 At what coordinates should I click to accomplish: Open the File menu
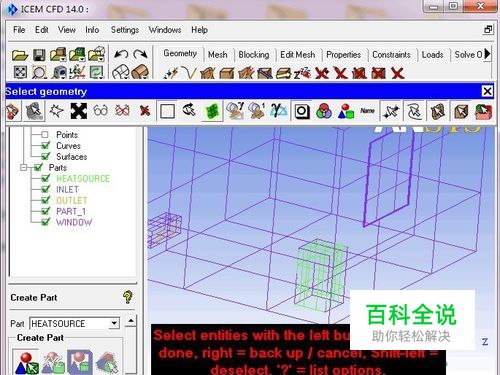19,30
